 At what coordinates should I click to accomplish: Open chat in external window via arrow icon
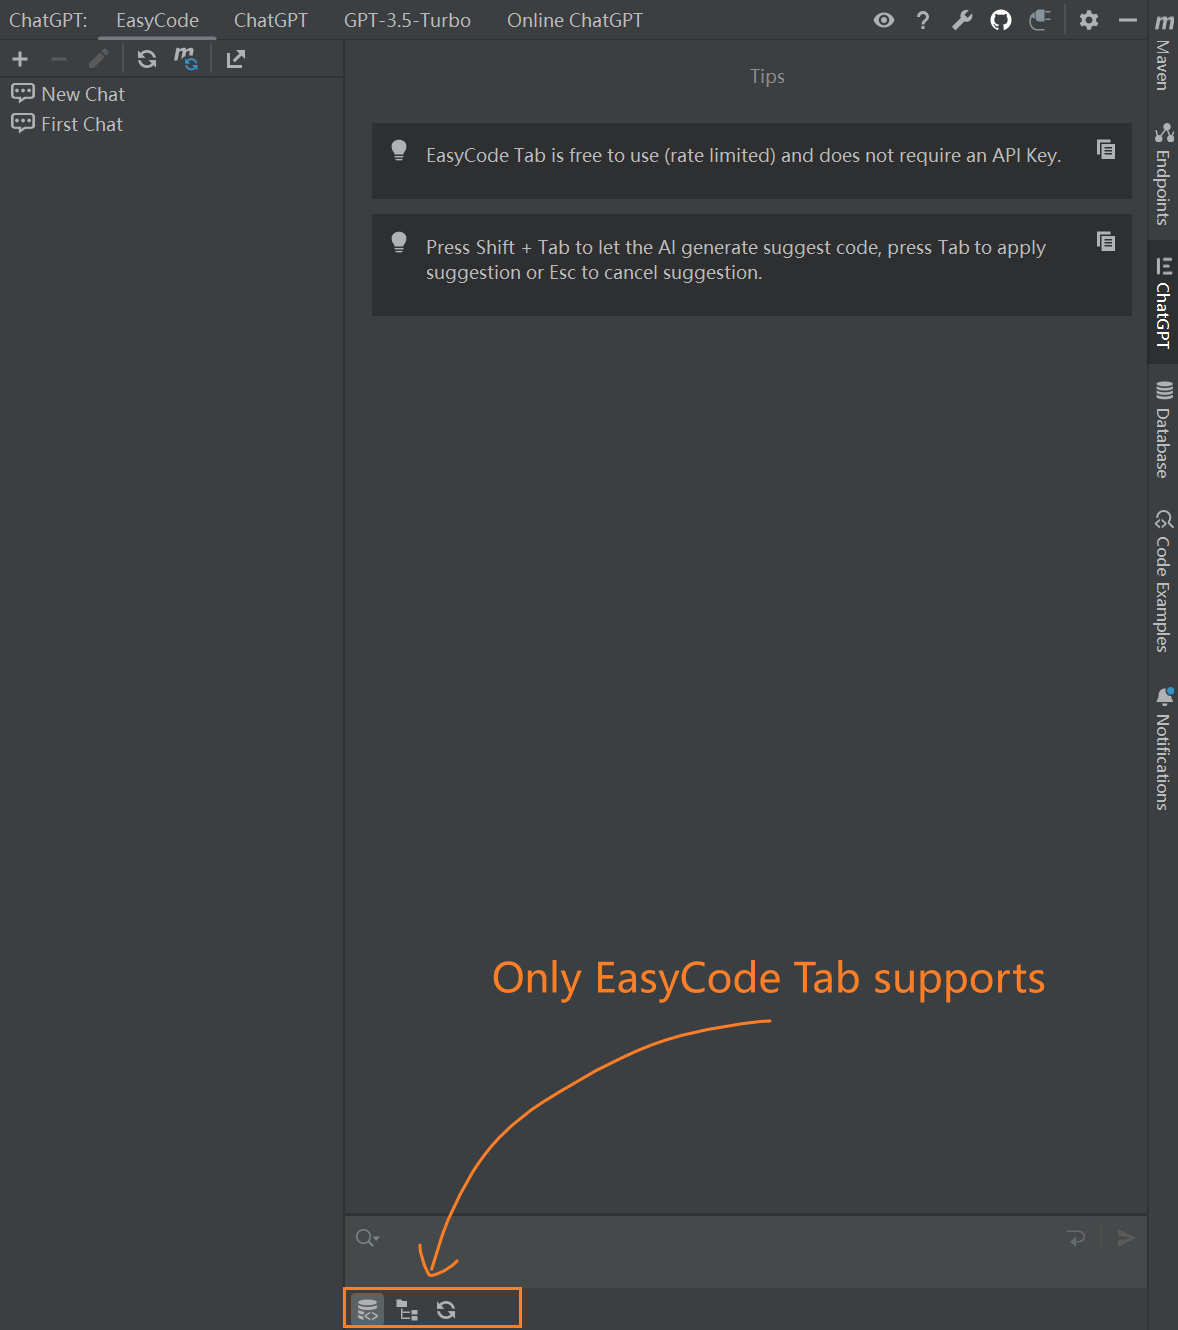[235, 59]
